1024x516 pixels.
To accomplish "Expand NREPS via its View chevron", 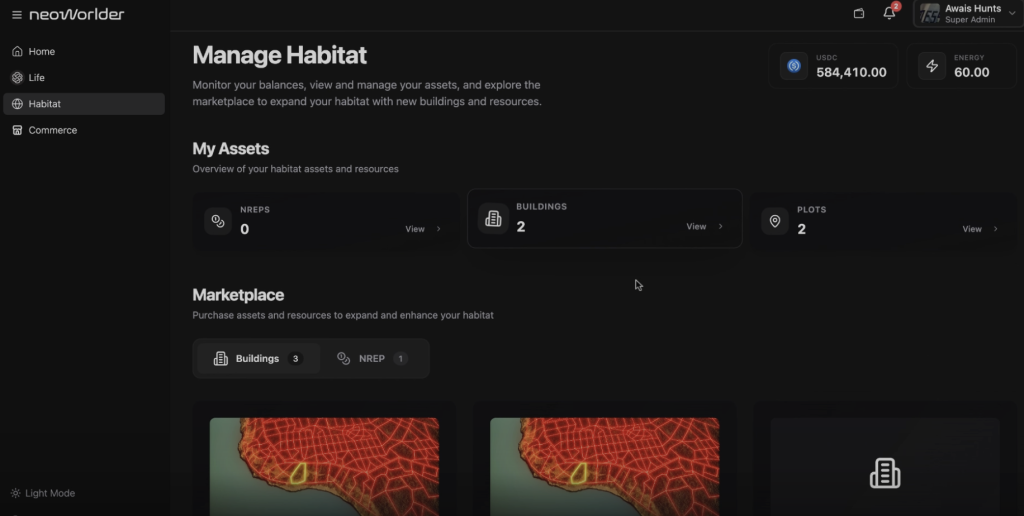I will click(x=438, y=229).
